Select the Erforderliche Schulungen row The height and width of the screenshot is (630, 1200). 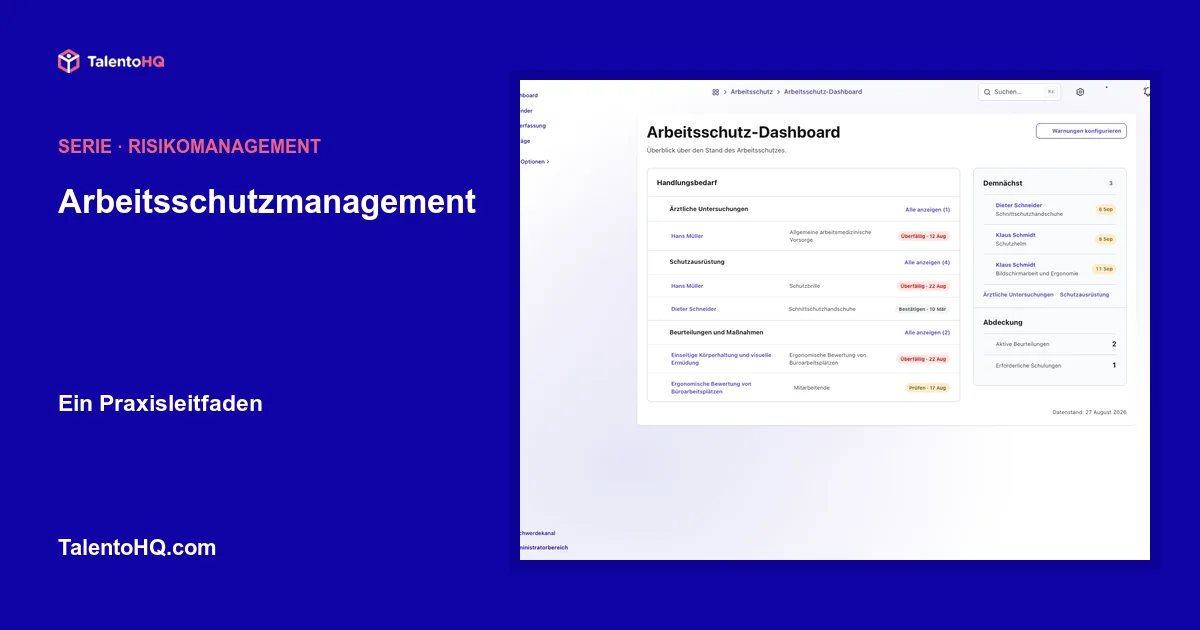(x=1050, y=366)
